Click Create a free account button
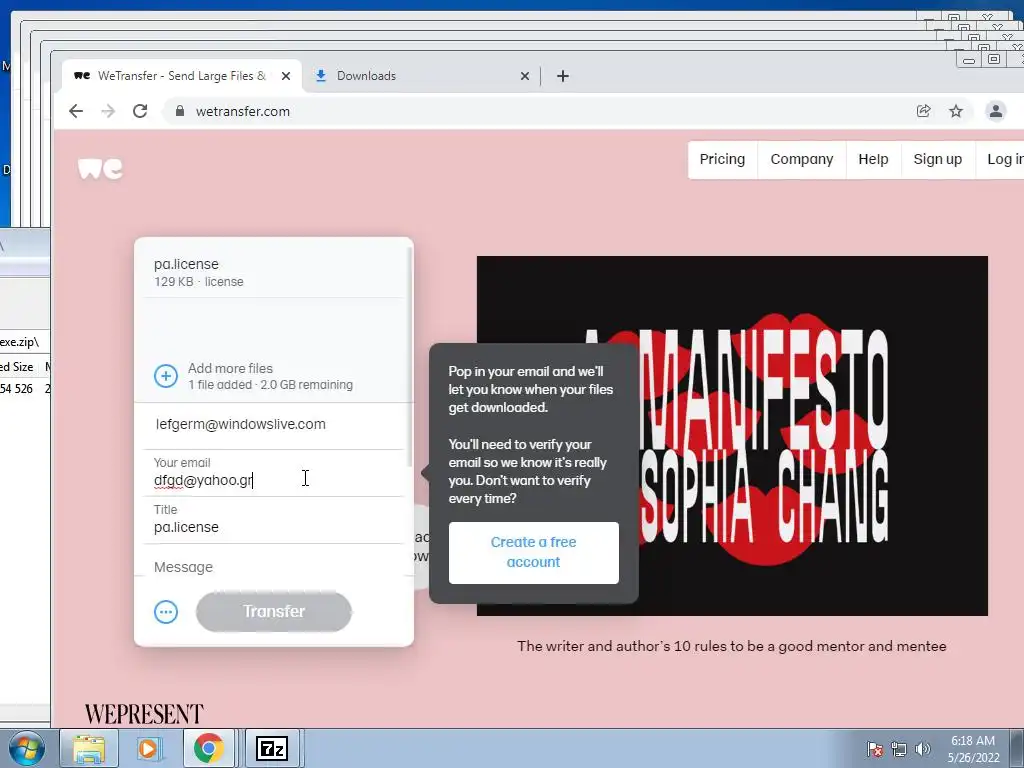The height and width of the screenshot is (768, 1024). (534, 552)
